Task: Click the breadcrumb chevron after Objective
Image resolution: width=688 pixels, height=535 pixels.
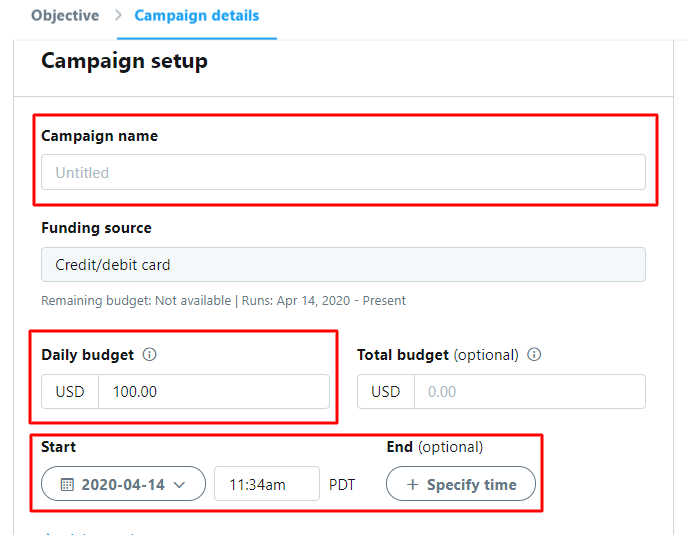Action: click(118, 15)
